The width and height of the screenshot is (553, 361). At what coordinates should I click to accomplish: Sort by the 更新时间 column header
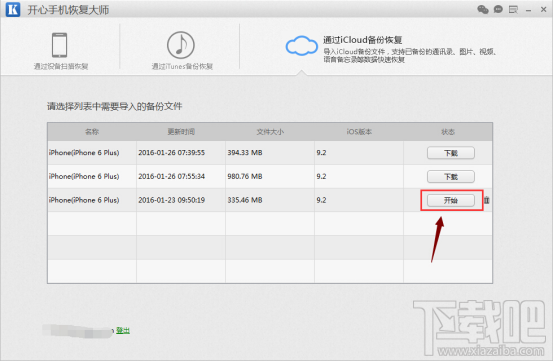pyautogui.click(x=181, y=132)
